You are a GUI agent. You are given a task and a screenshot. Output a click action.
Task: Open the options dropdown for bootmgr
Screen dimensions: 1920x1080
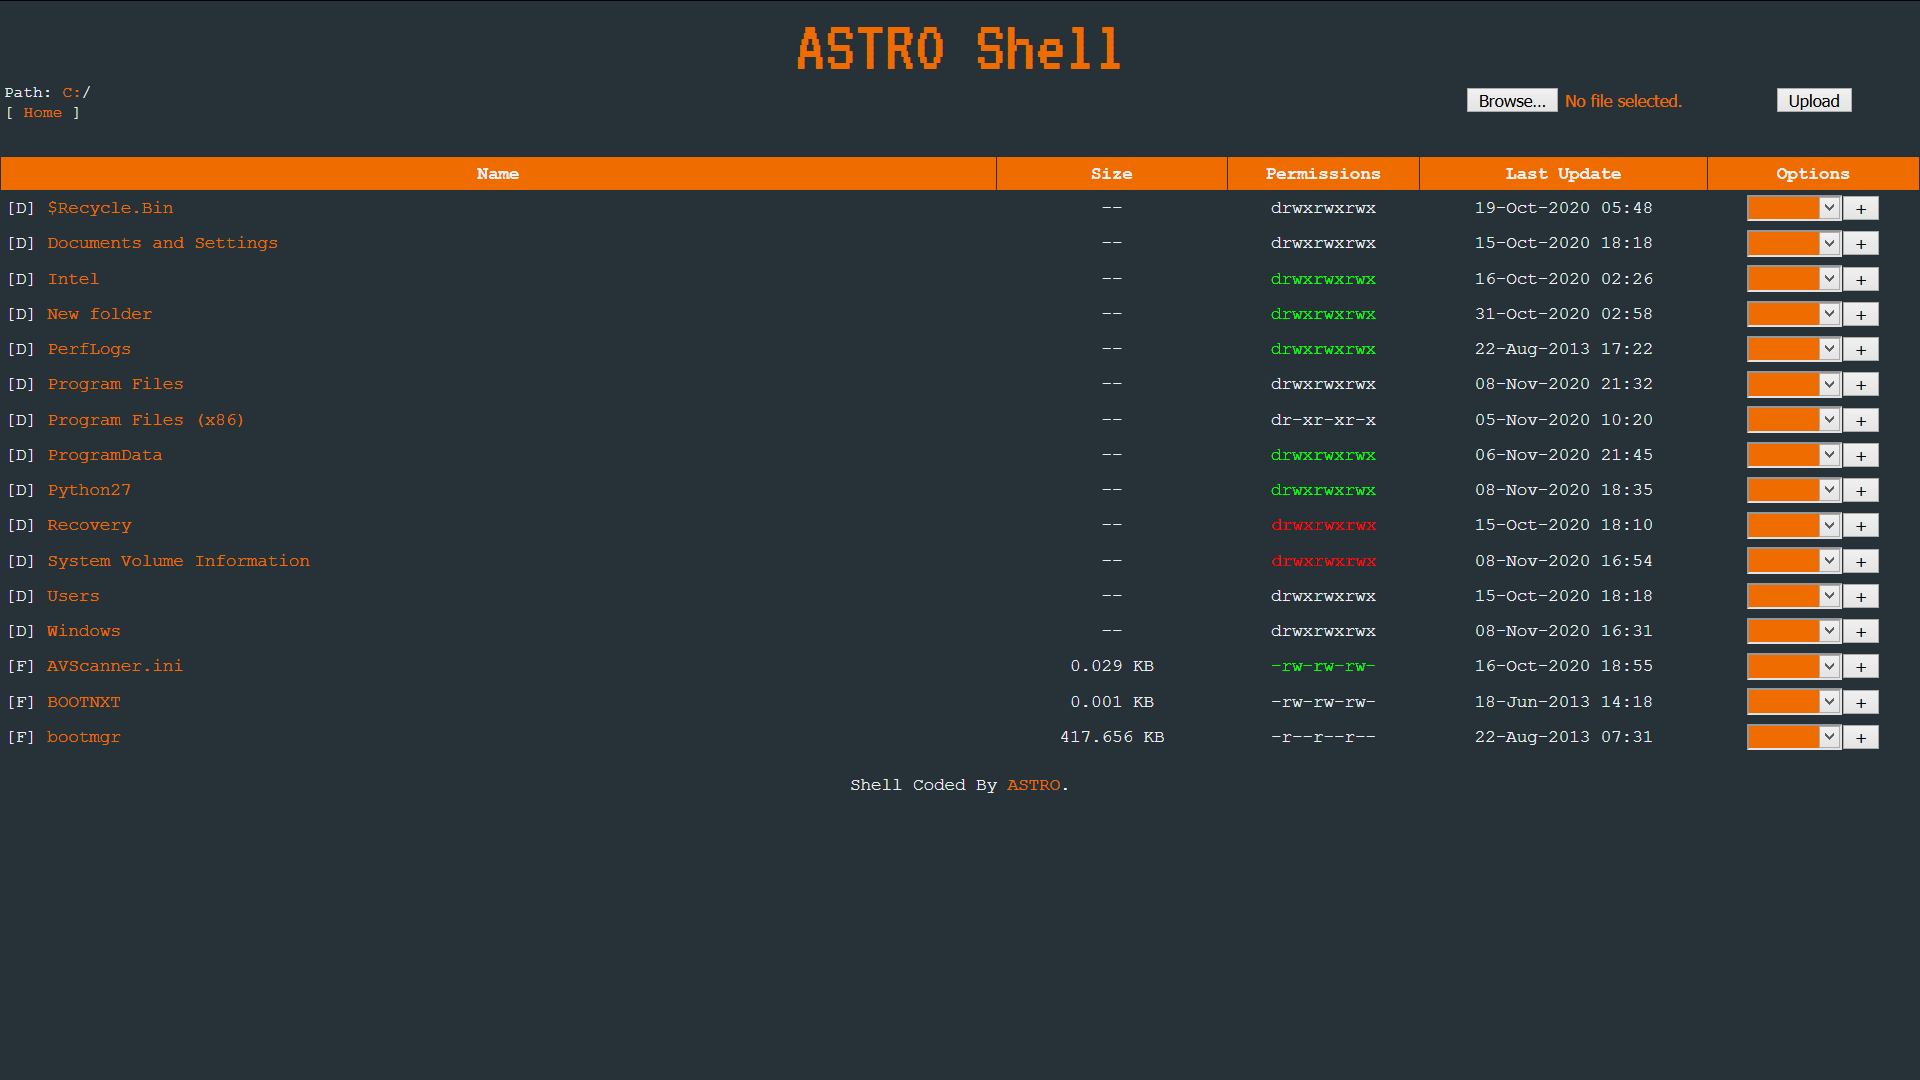pos(1793,737)
